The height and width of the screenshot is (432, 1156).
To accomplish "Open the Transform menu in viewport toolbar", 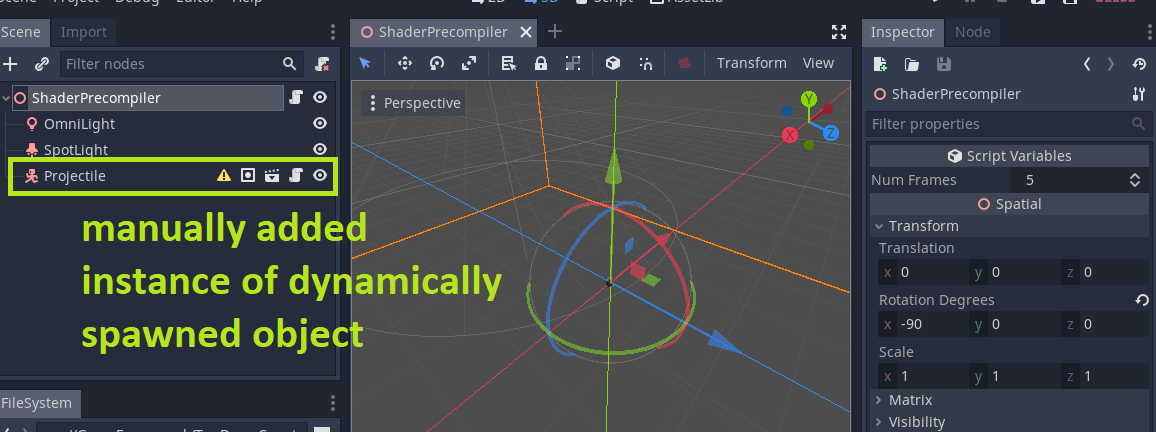I will coord(751,63).
